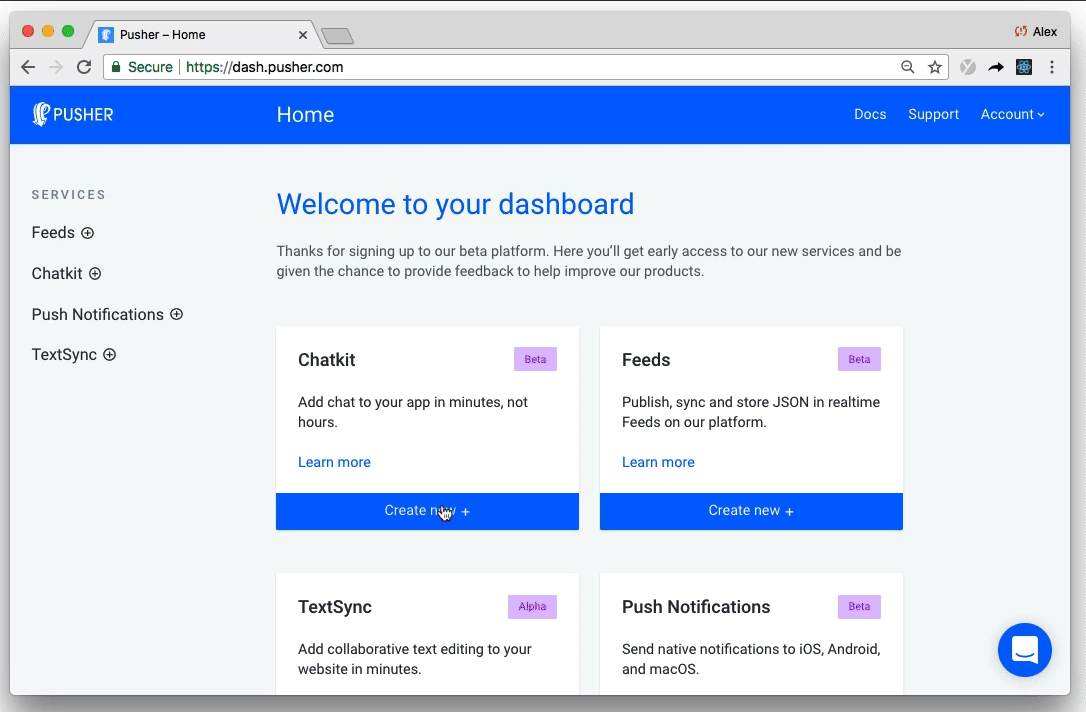
Task: Select TextSync in the sidebar
Action: [x=64, y=355]
